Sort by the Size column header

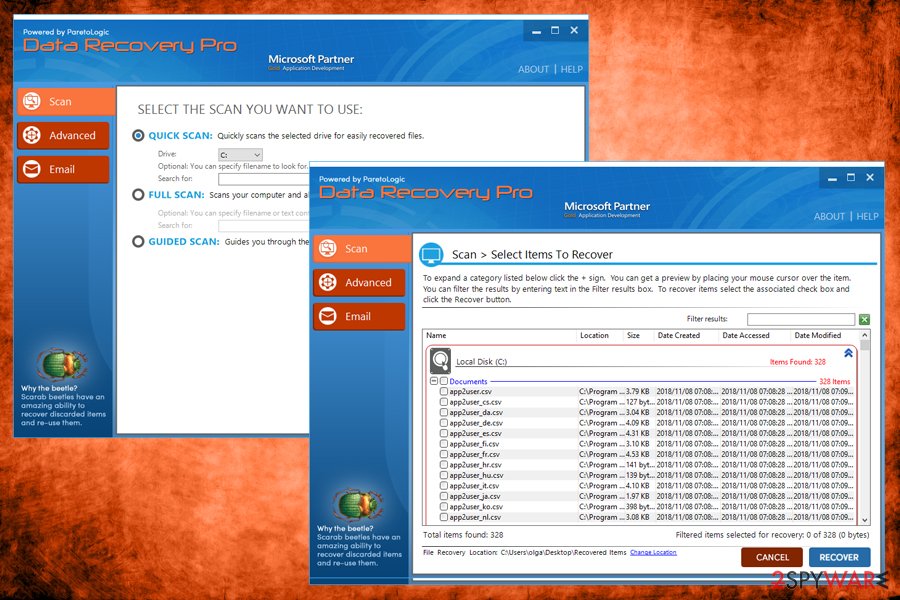[638, 335]
